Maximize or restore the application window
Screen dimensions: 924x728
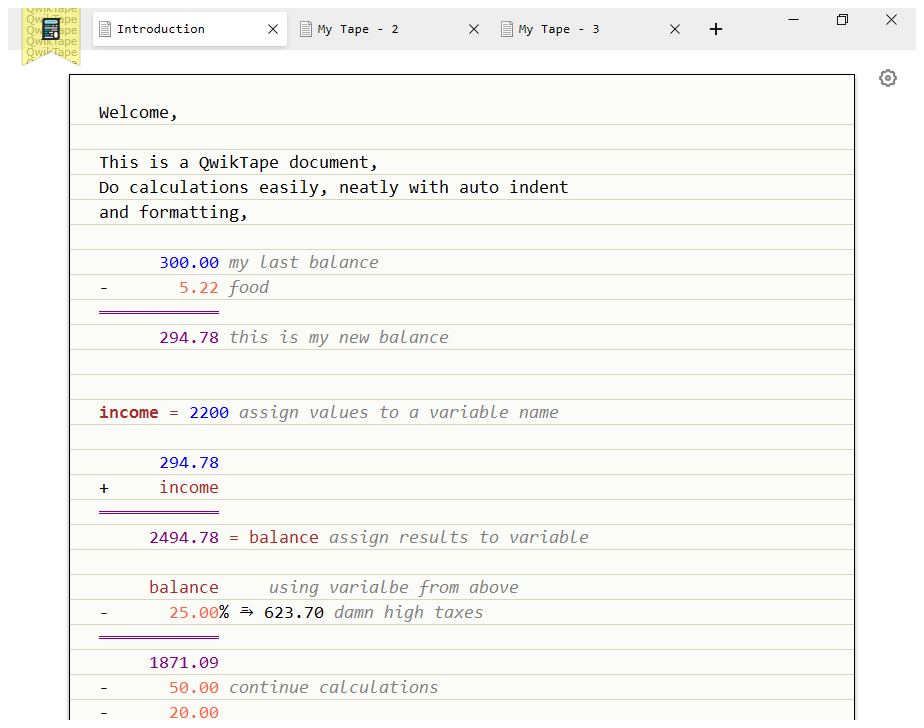click(842, 20)
